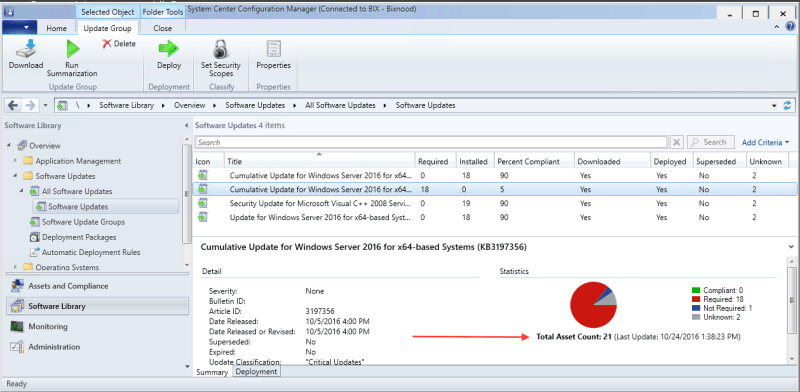Click the Overview node icon
The image size is (800, 392).
coord(22,145)
